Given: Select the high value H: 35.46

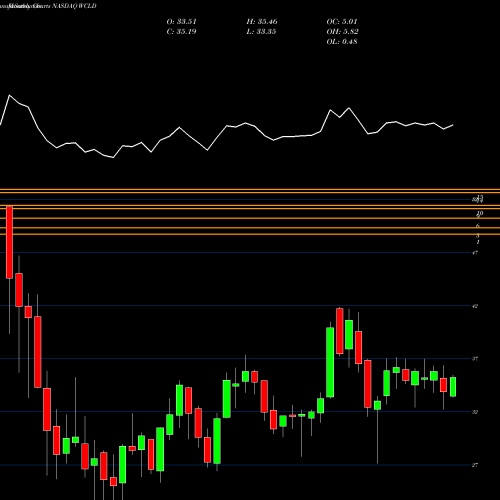Looking at the screenshot, I should point(262,22).
